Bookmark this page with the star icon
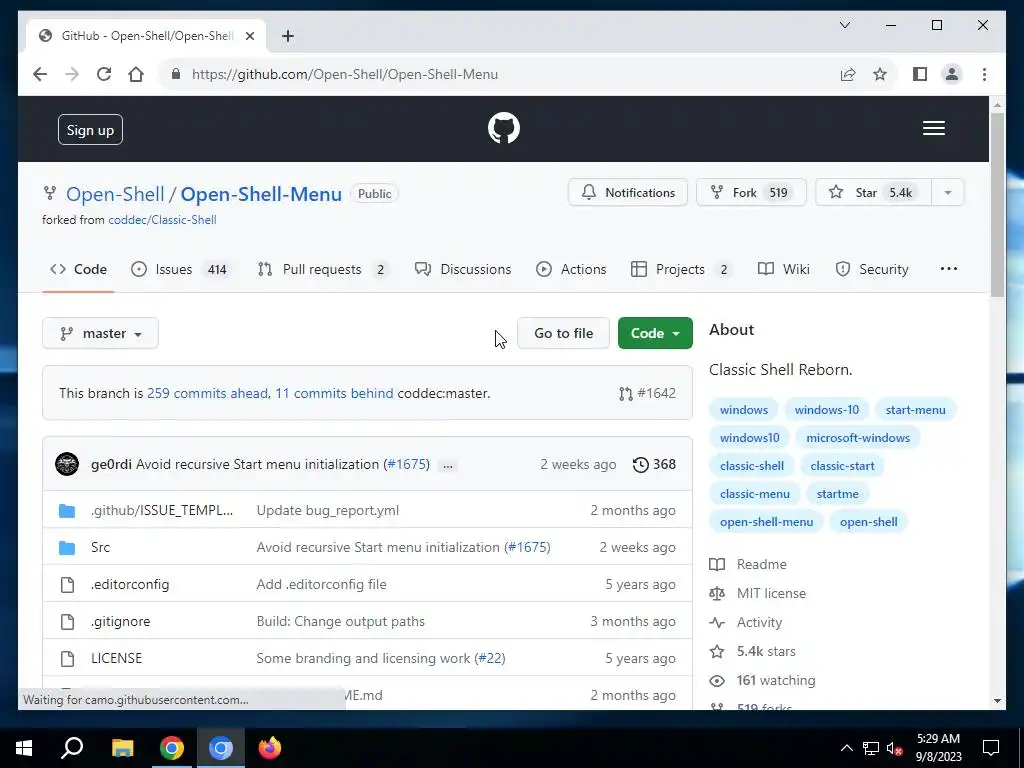The image size is (1024, 768). 880,74
